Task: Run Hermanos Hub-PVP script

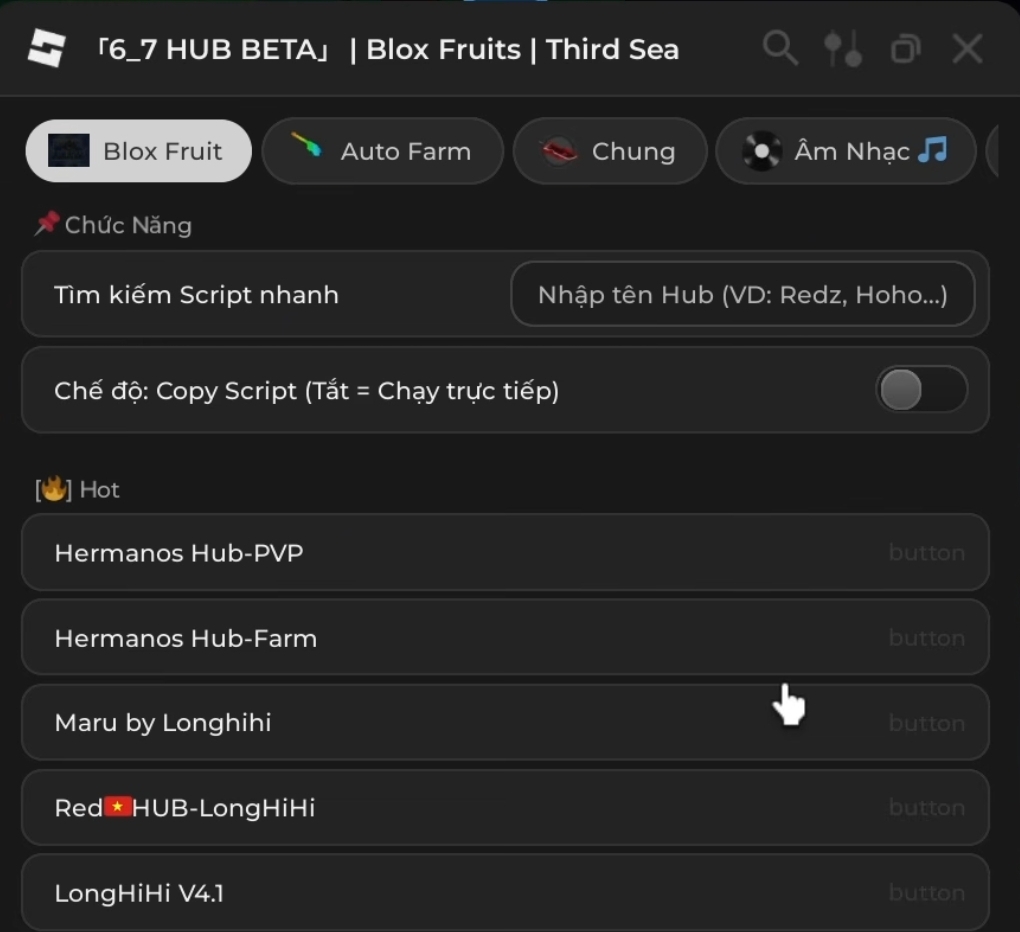Action: [x=505, y=552]
